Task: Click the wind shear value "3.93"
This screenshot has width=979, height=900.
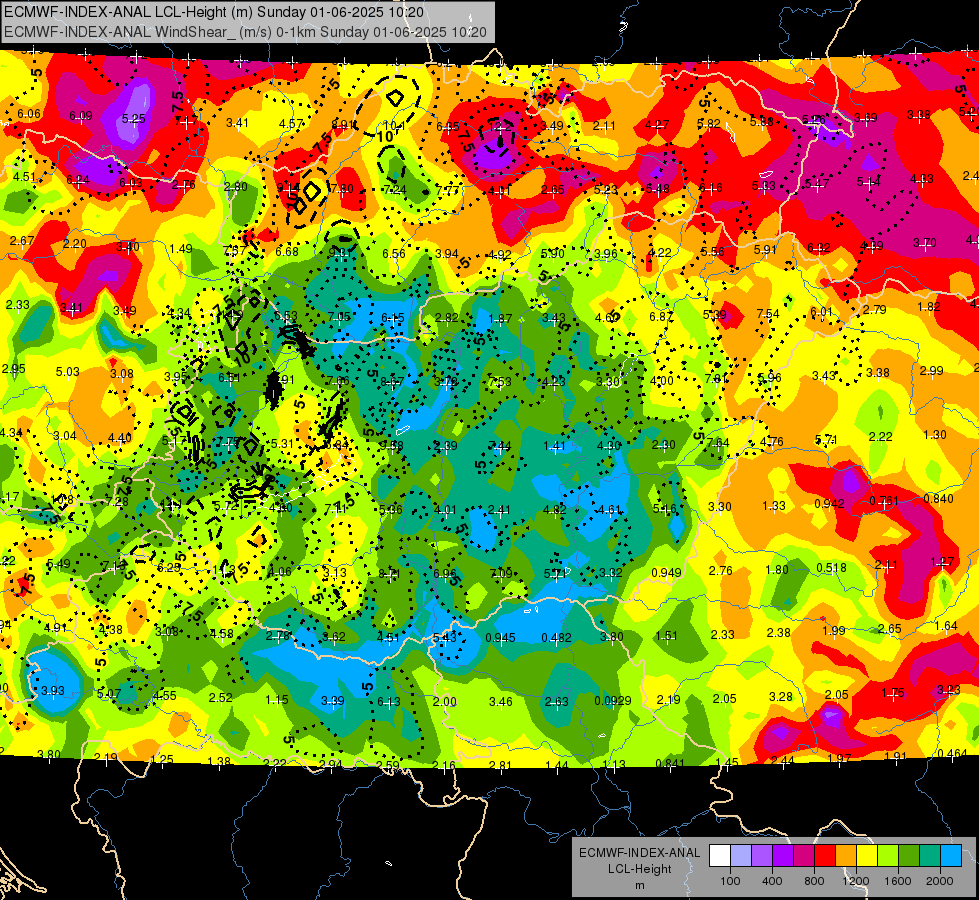Action: pos(52,690)
